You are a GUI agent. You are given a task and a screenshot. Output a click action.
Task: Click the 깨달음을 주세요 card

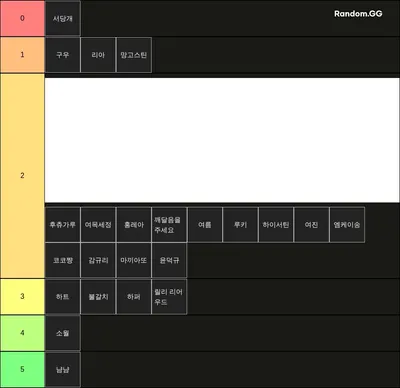click(169, 225)
